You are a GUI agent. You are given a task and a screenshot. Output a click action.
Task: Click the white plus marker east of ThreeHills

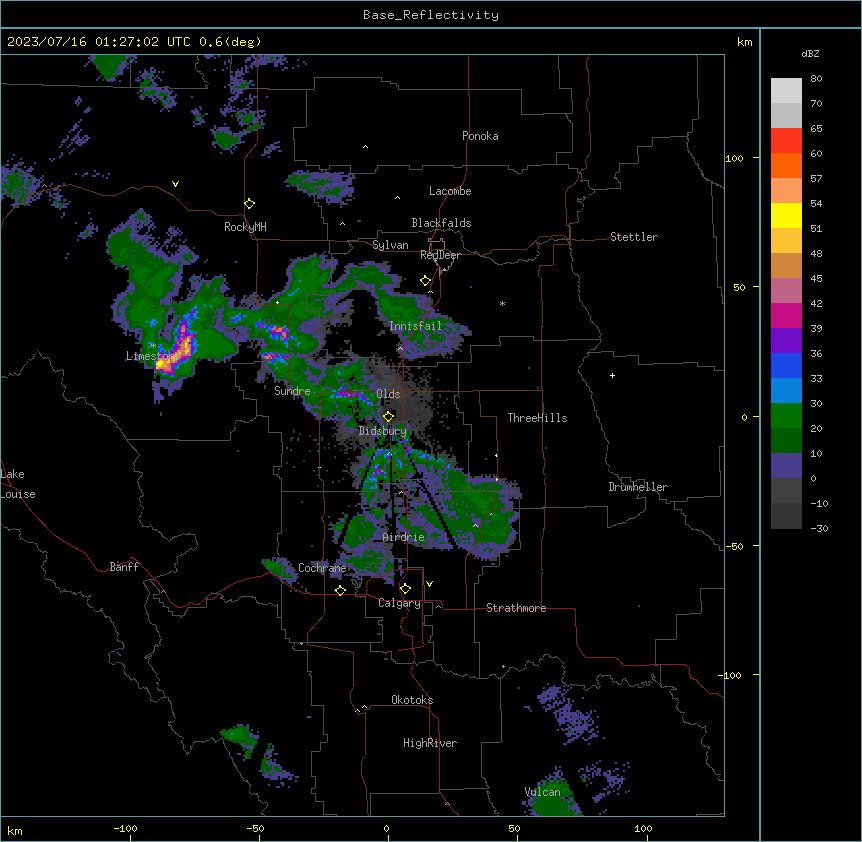pyautogui.click(x=612, y=375)
